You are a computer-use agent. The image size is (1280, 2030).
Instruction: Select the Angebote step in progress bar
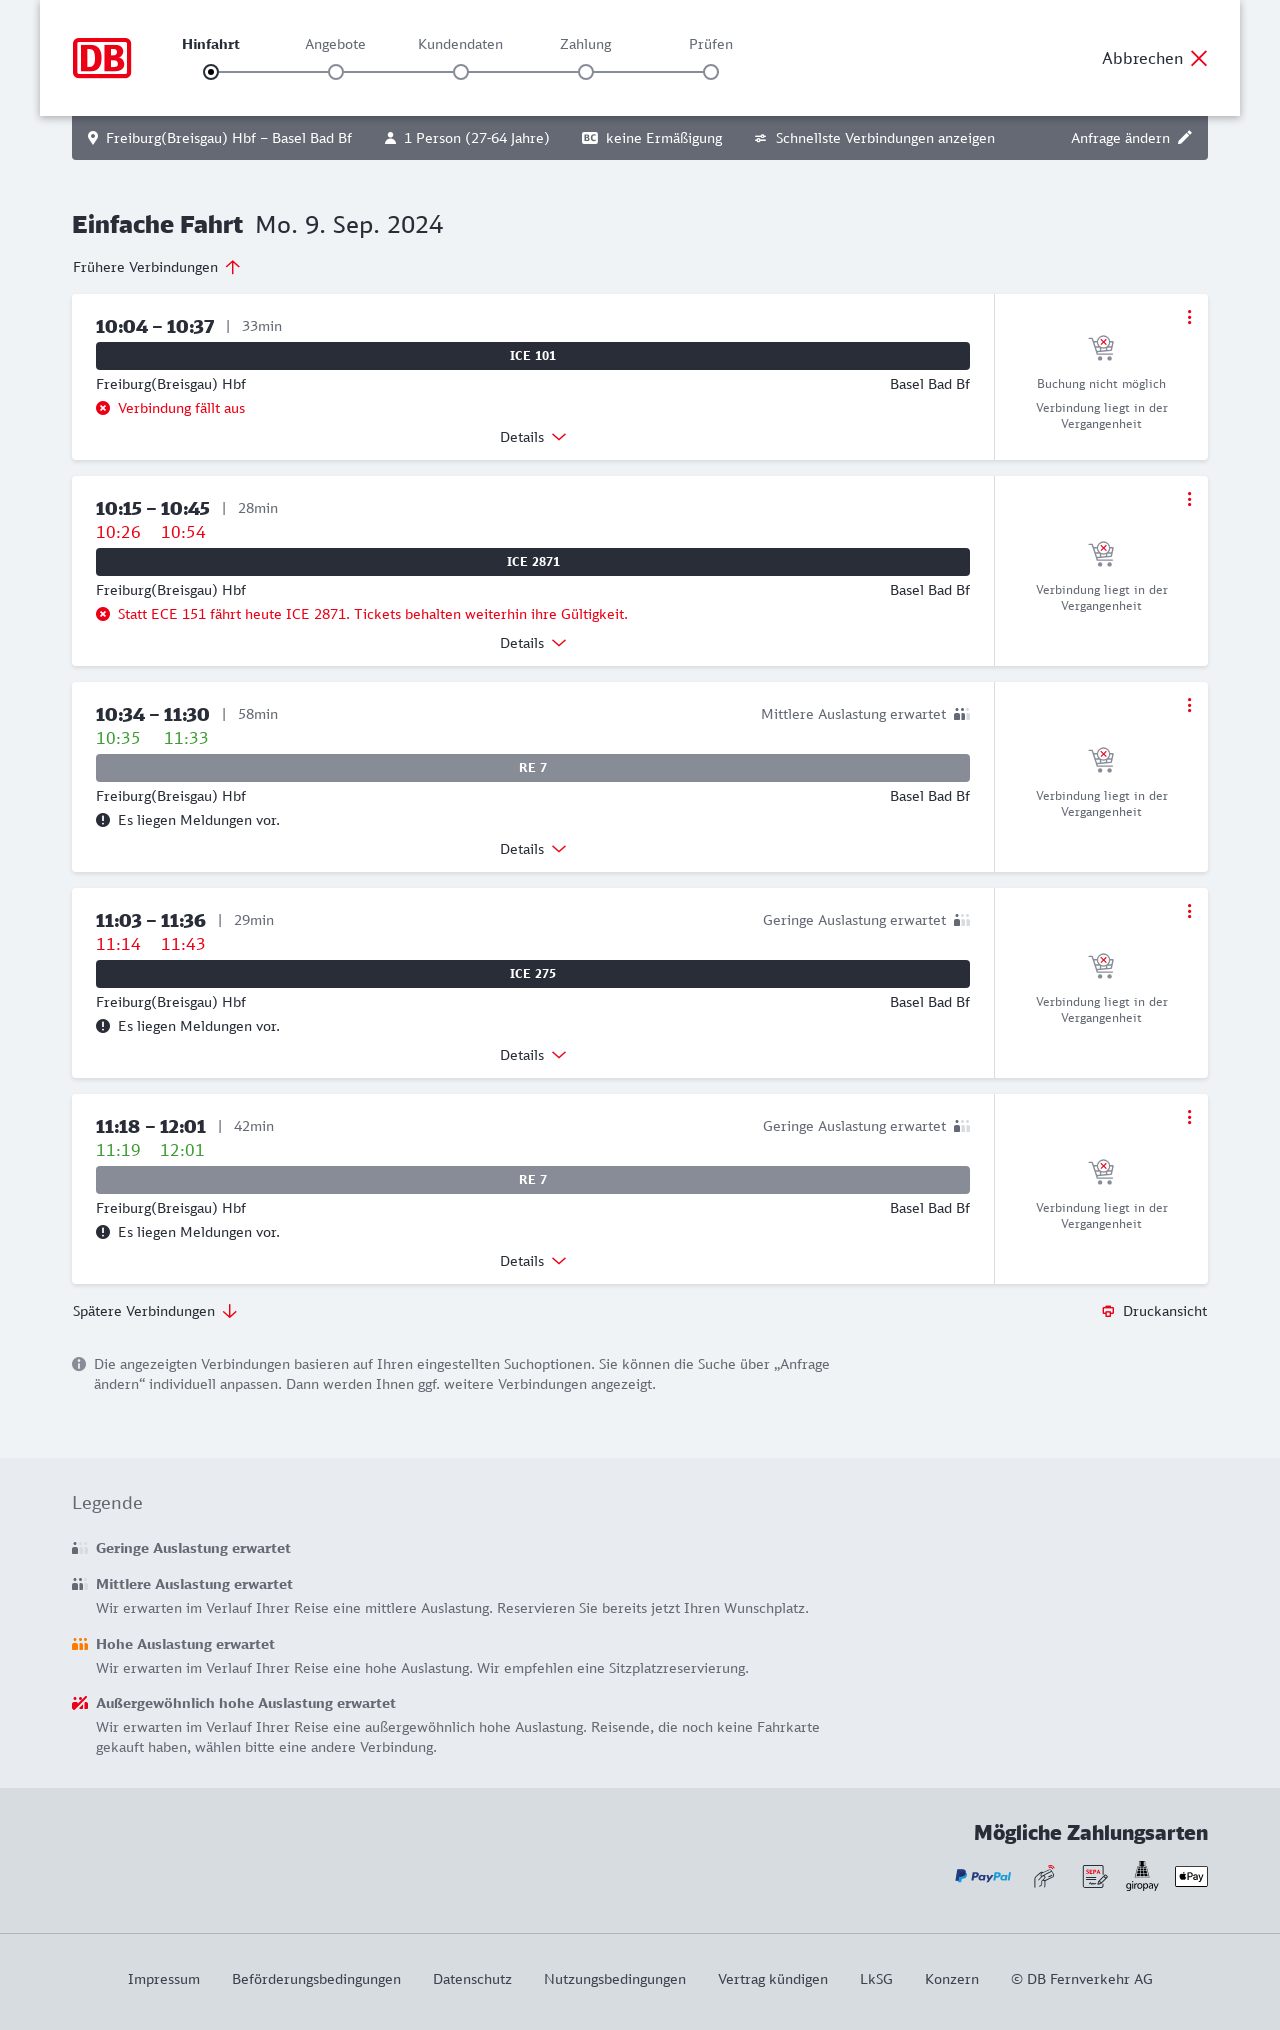336,72
